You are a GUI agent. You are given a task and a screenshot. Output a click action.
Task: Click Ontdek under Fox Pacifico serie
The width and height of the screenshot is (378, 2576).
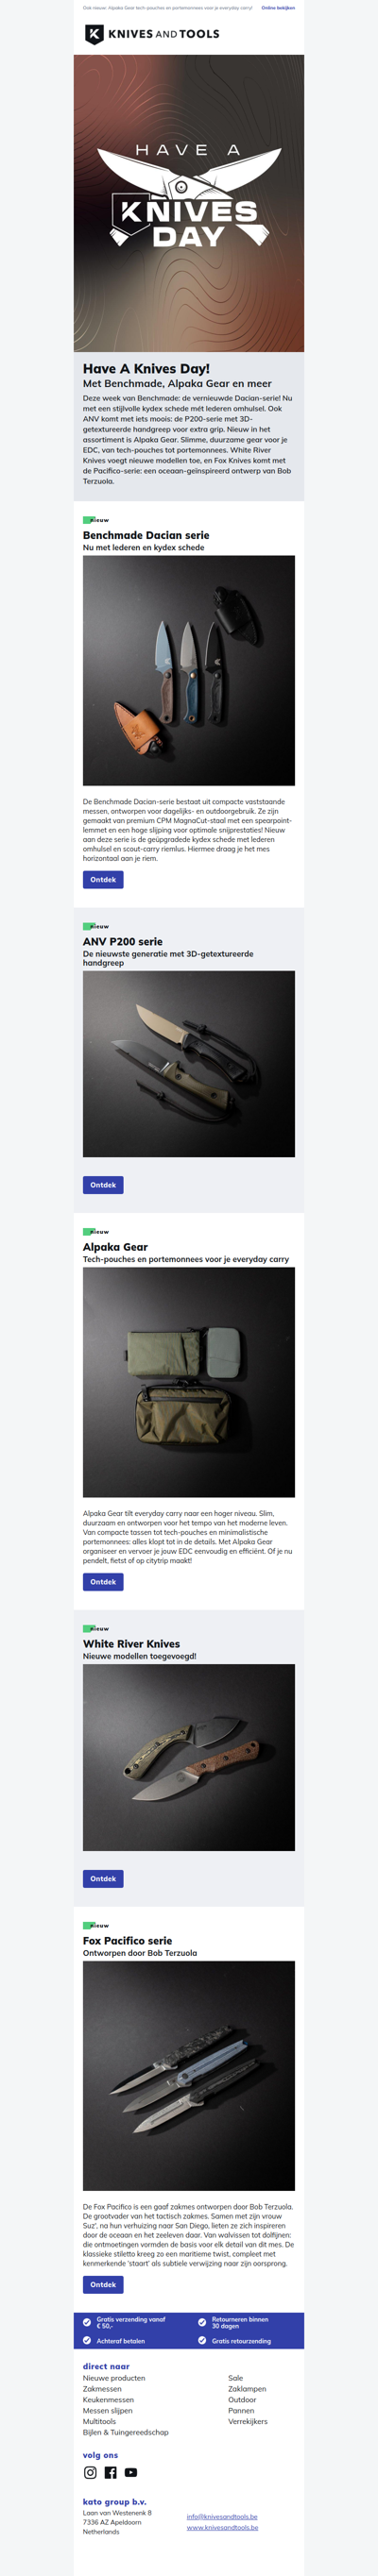[103, 2284]
